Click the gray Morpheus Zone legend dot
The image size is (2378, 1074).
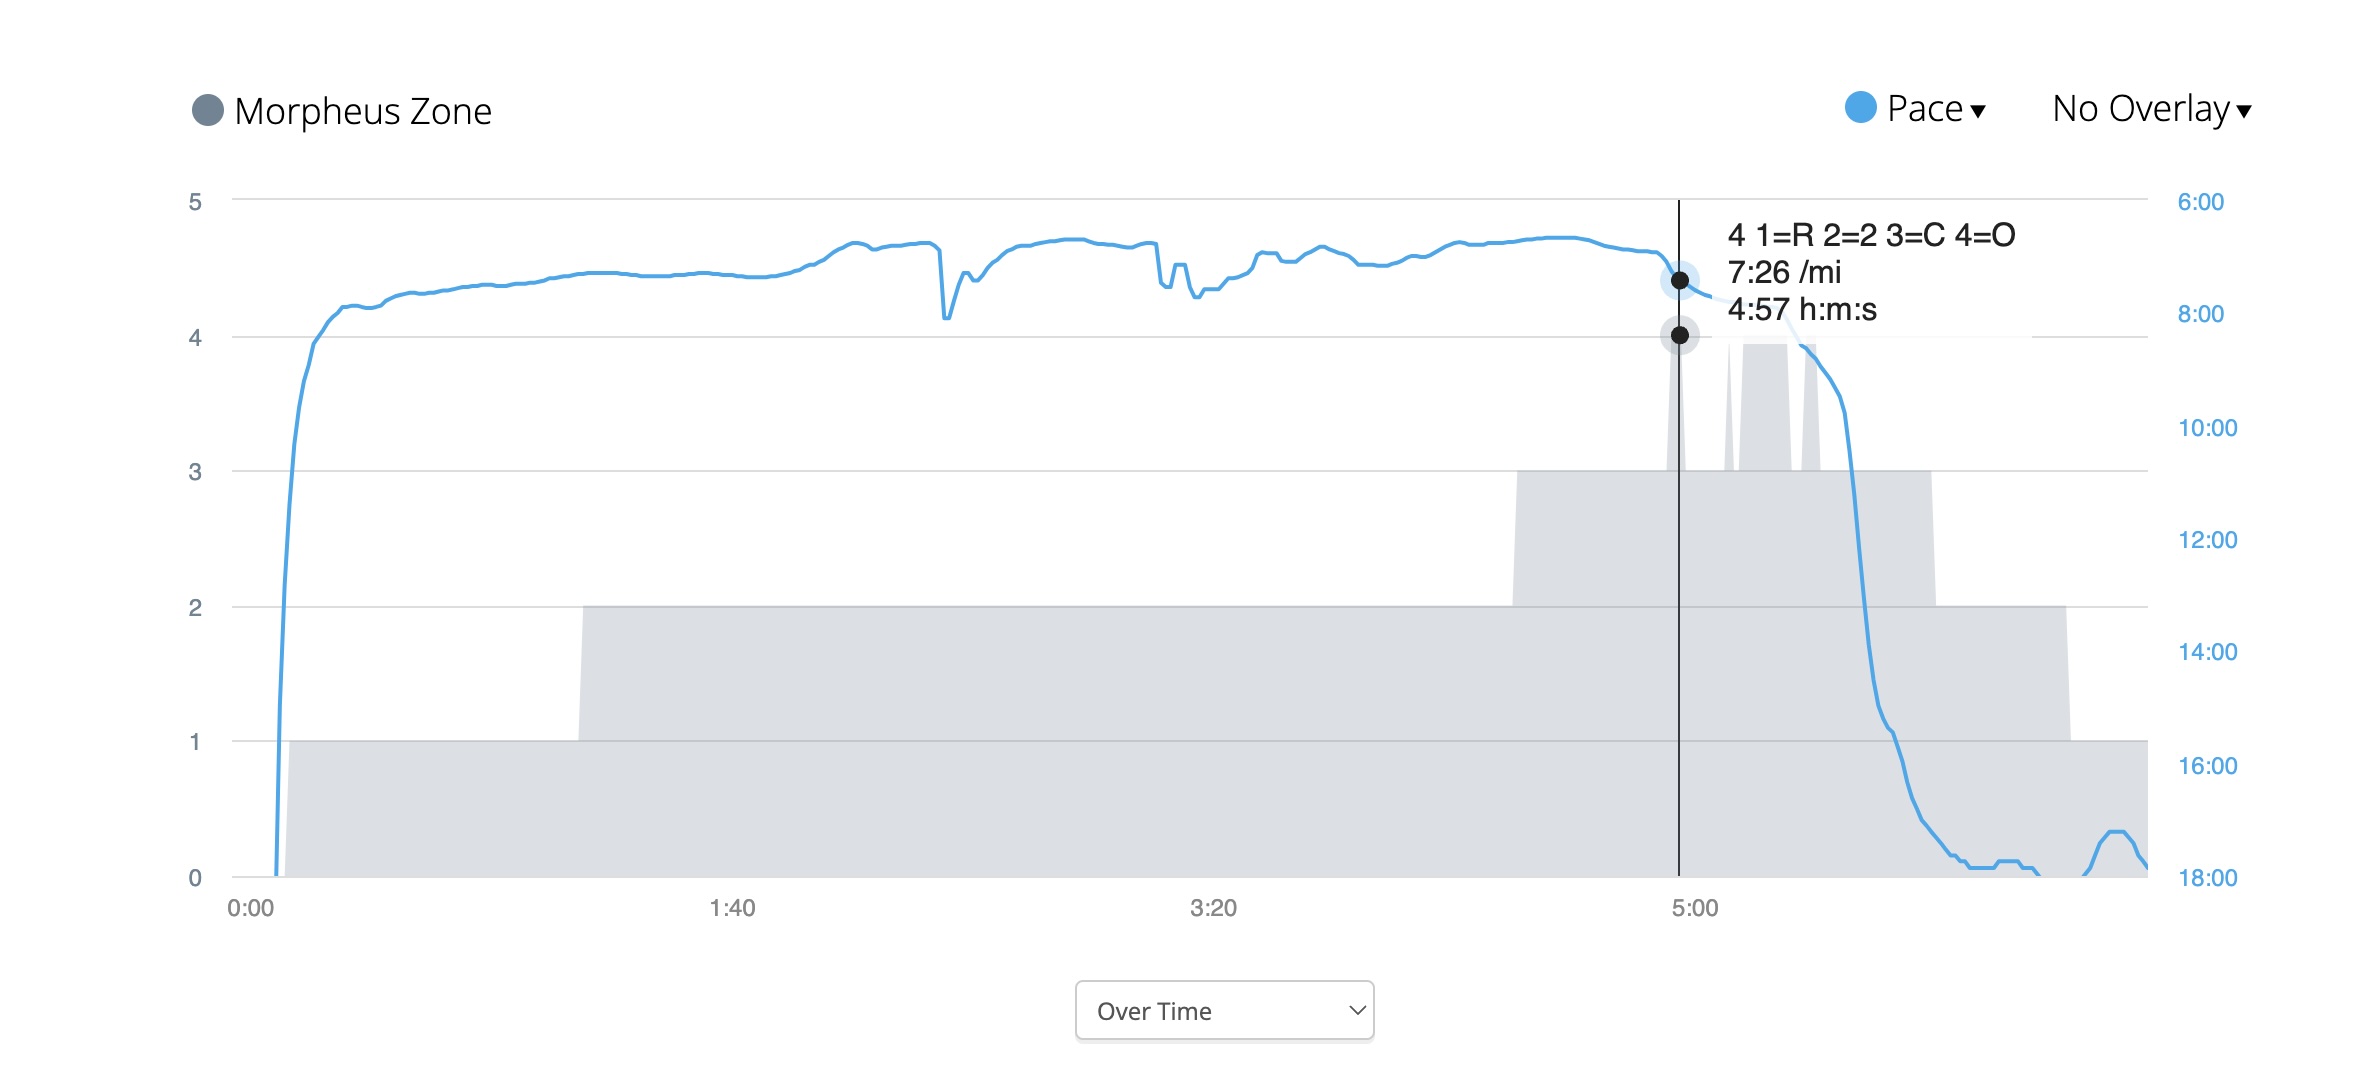tap(207, 110)
